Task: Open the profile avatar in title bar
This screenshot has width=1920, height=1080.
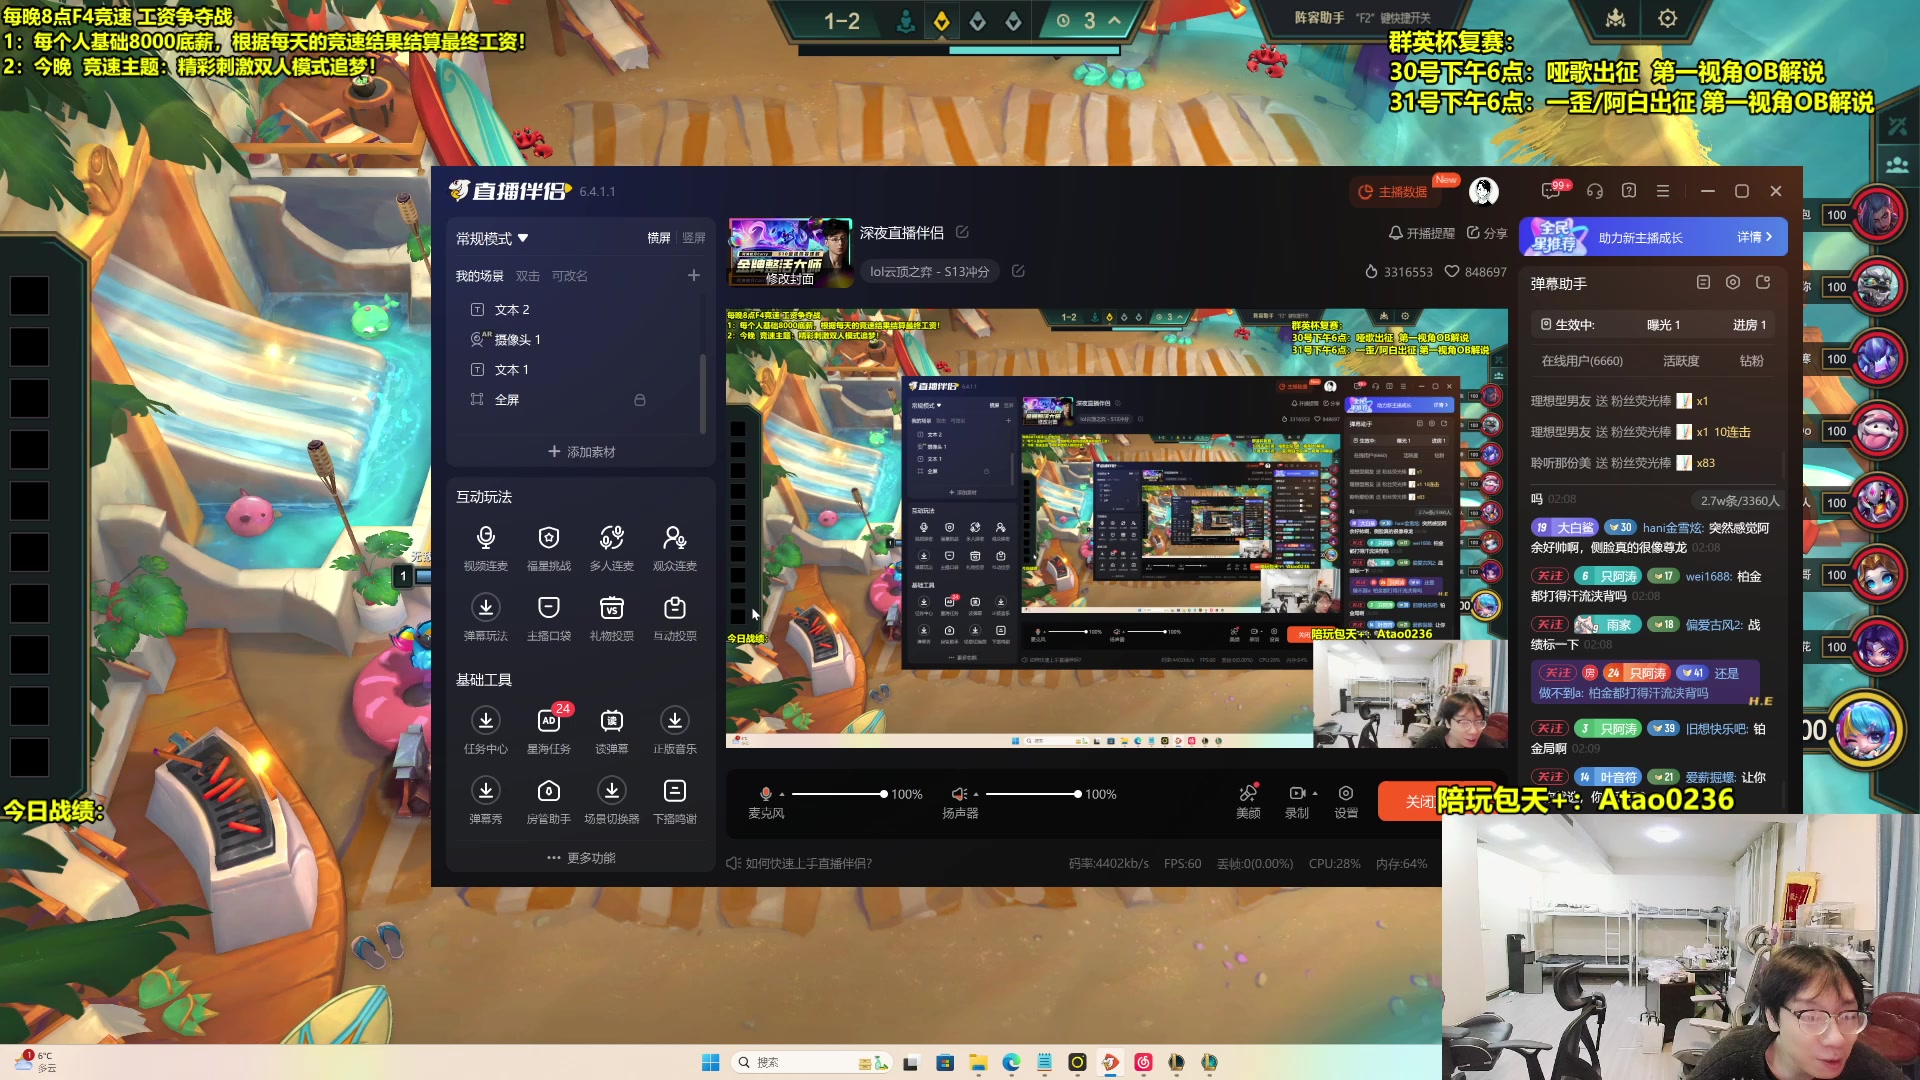Action: 1484,191
